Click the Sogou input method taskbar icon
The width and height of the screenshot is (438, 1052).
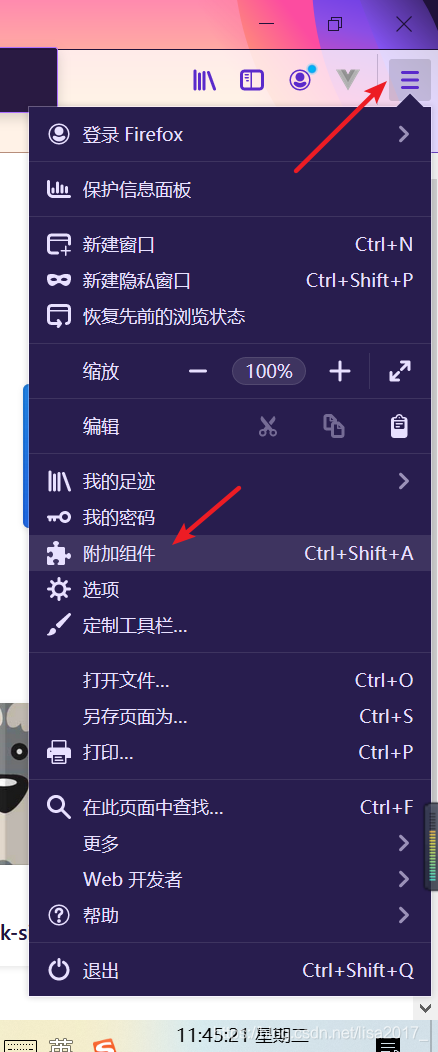point(104,1044)
